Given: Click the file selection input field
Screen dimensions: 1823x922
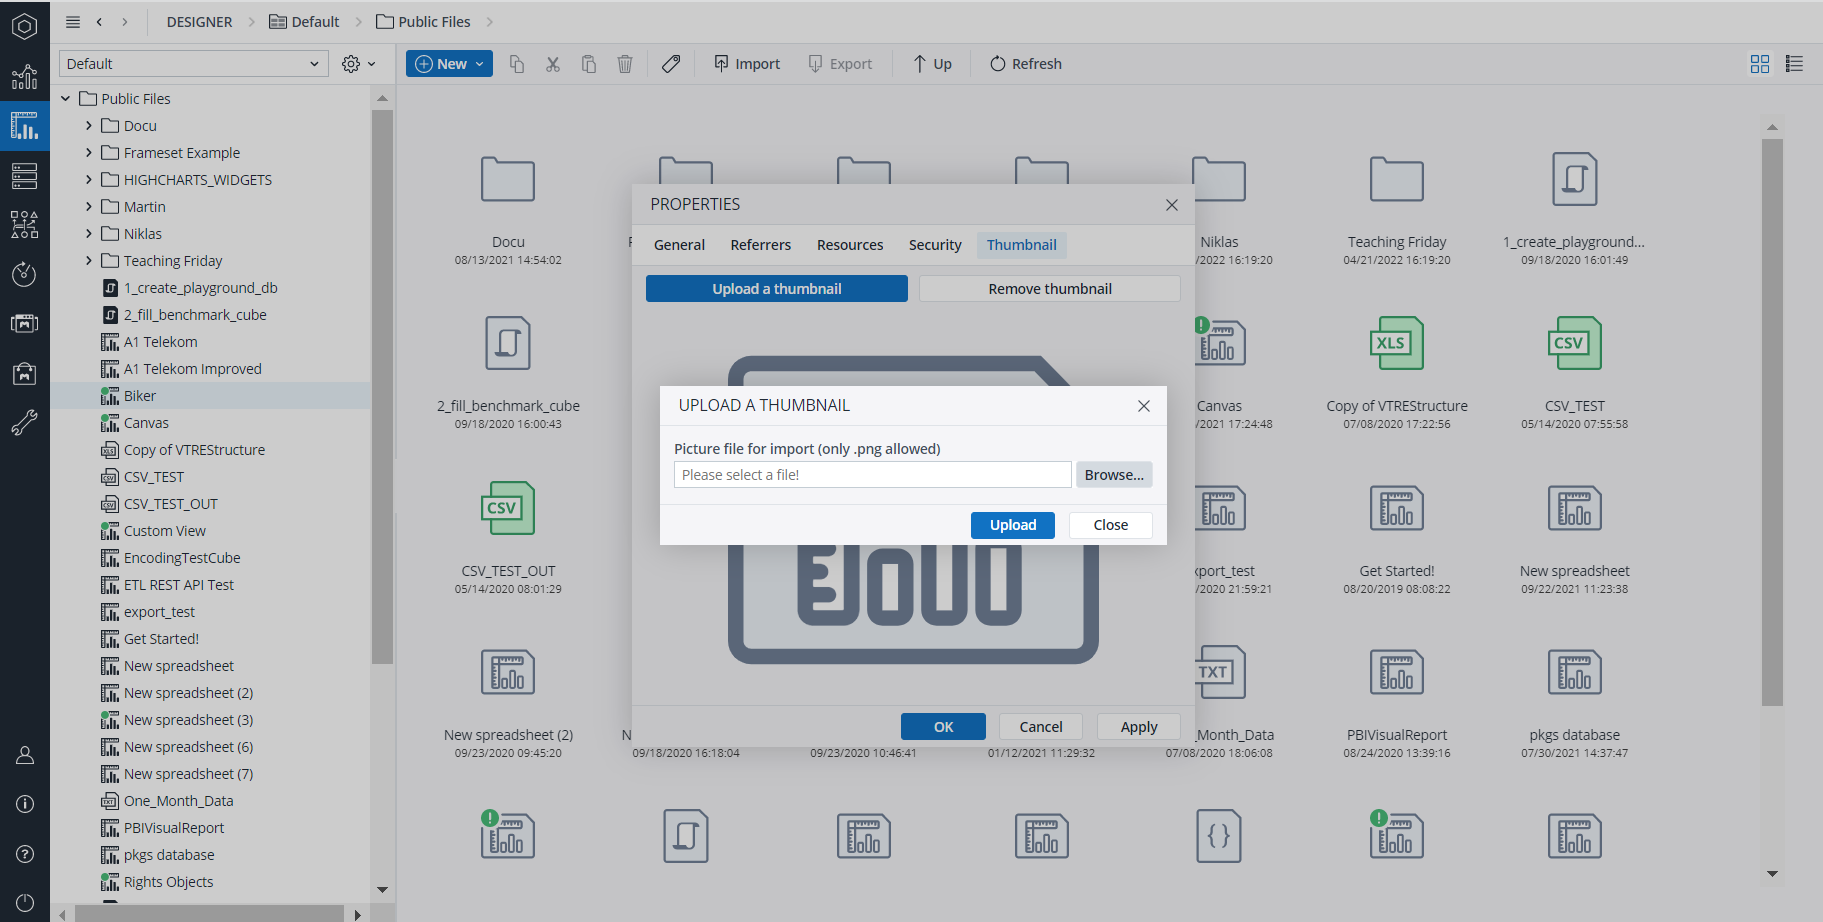Looking at the screenshot, I should click(871, 474).
